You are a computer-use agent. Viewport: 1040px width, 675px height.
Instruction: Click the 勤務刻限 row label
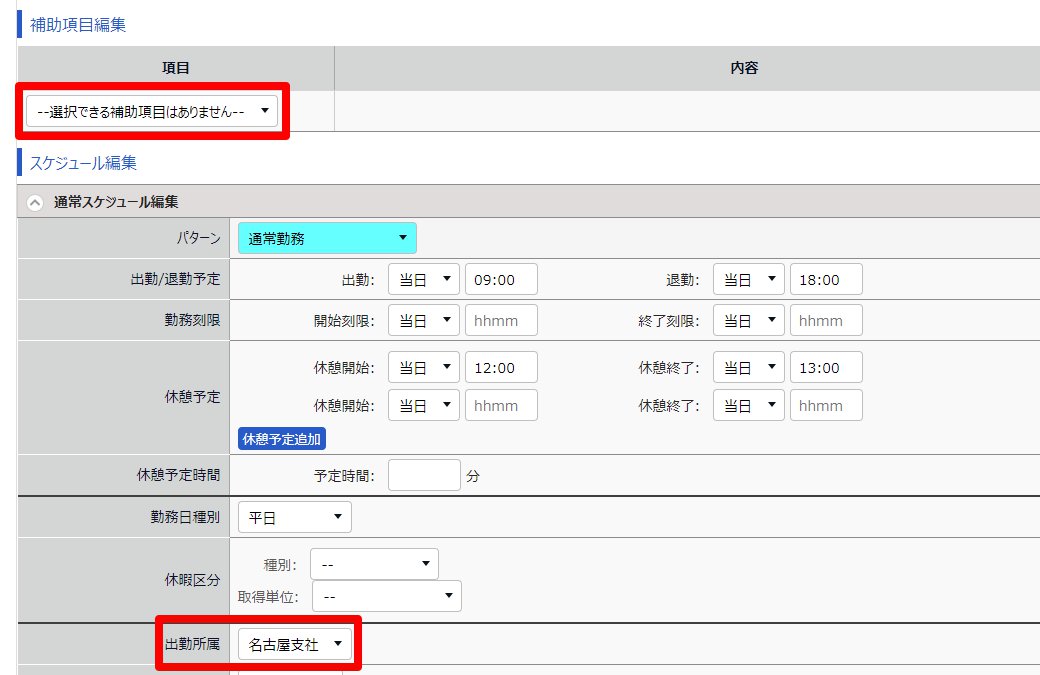(192, 320)
